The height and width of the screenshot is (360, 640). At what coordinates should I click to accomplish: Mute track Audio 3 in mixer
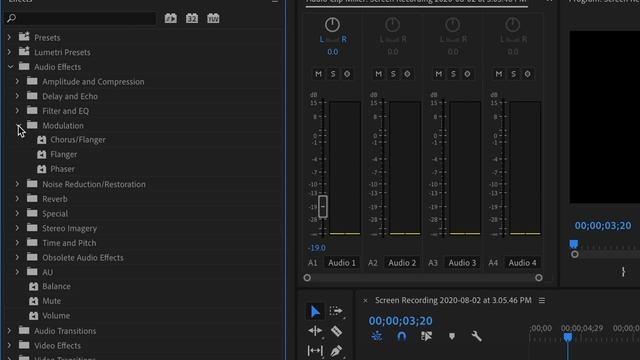coord(438,74)
